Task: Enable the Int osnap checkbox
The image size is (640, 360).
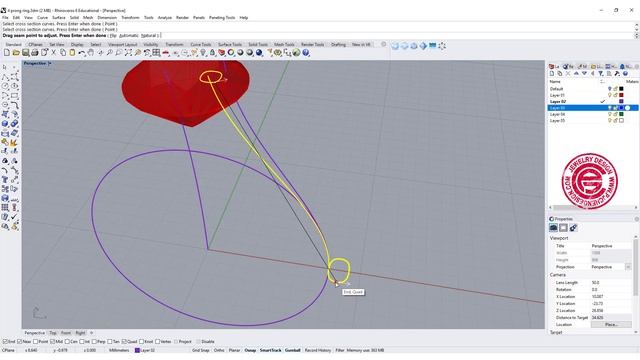Action: pos(82,342)
